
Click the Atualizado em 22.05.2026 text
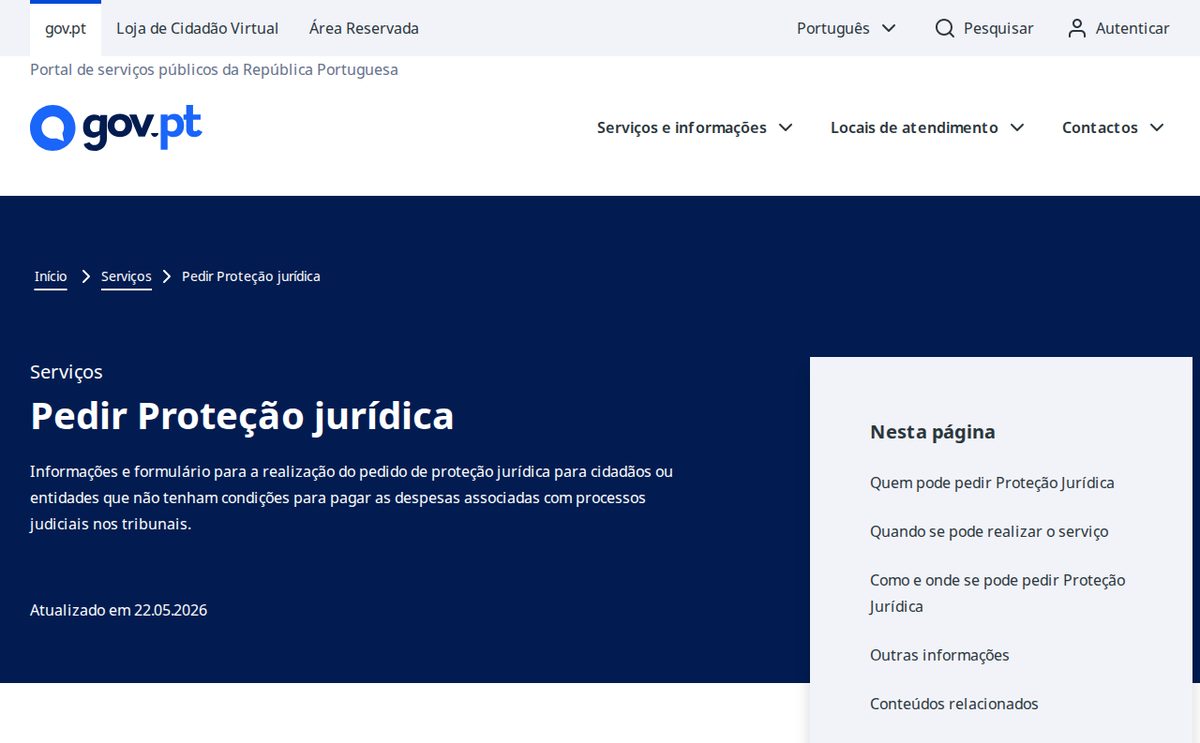pos(119,610)
